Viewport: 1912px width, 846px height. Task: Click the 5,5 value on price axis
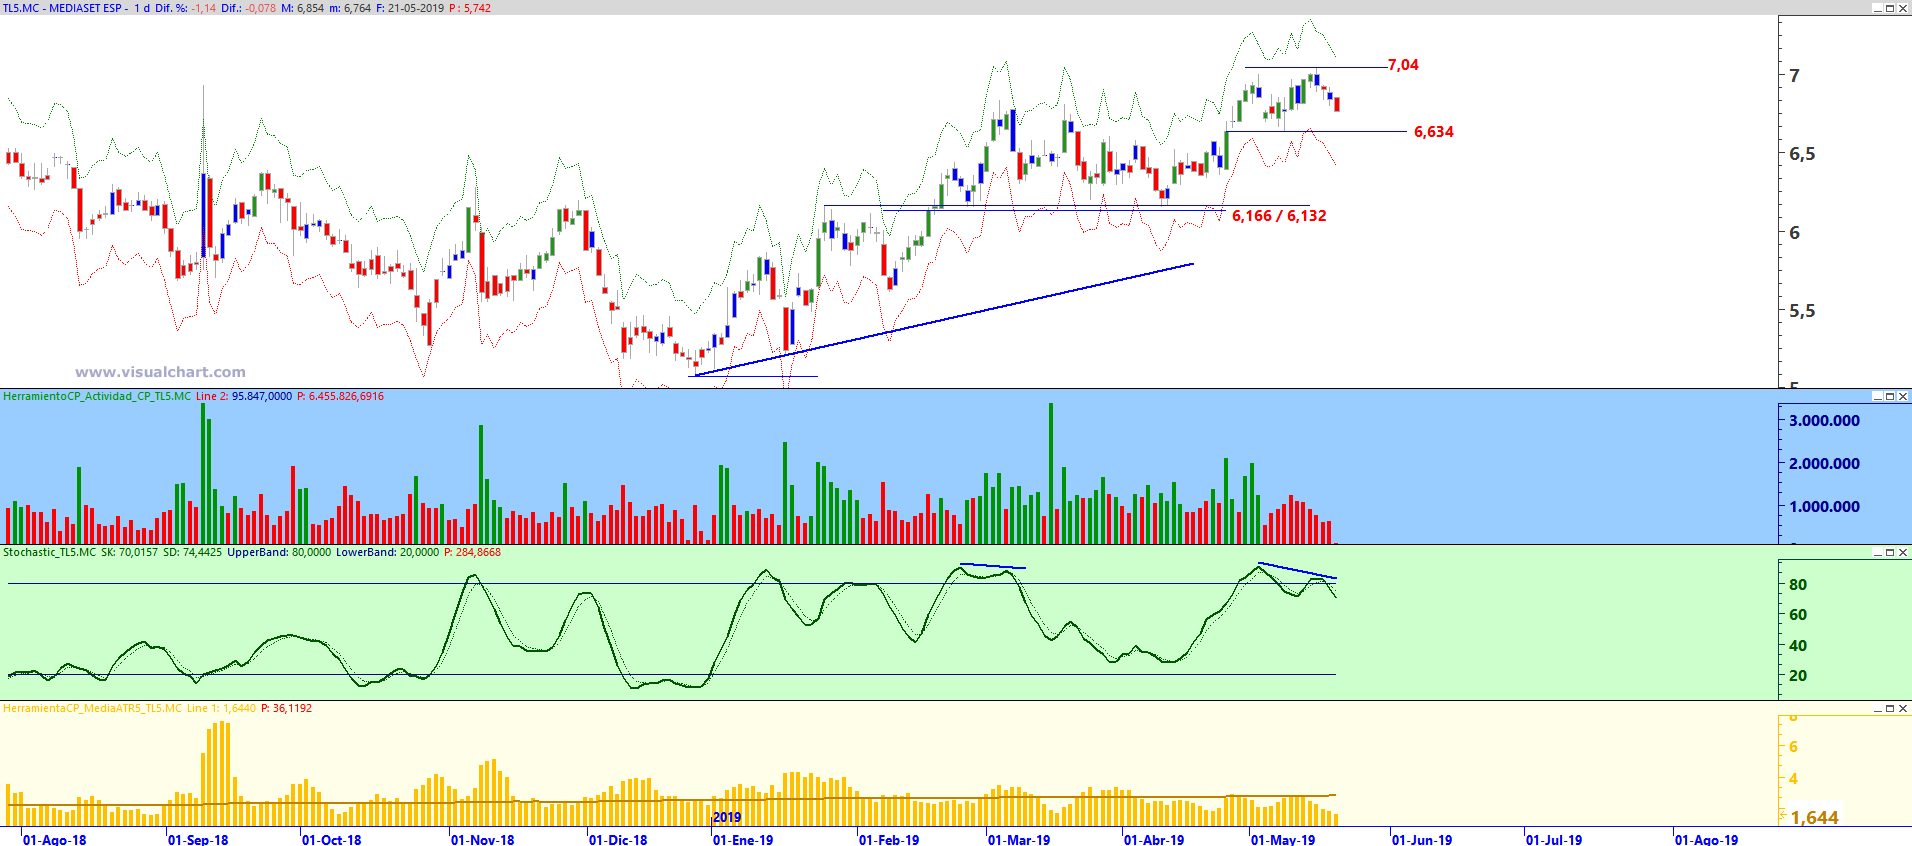(1802, 311)
